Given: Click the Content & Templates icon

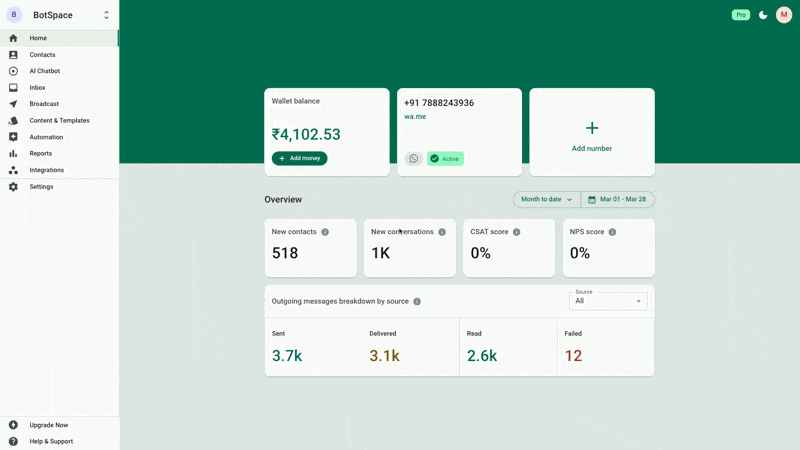Looking at the screenshot, I should coord(13,120).
